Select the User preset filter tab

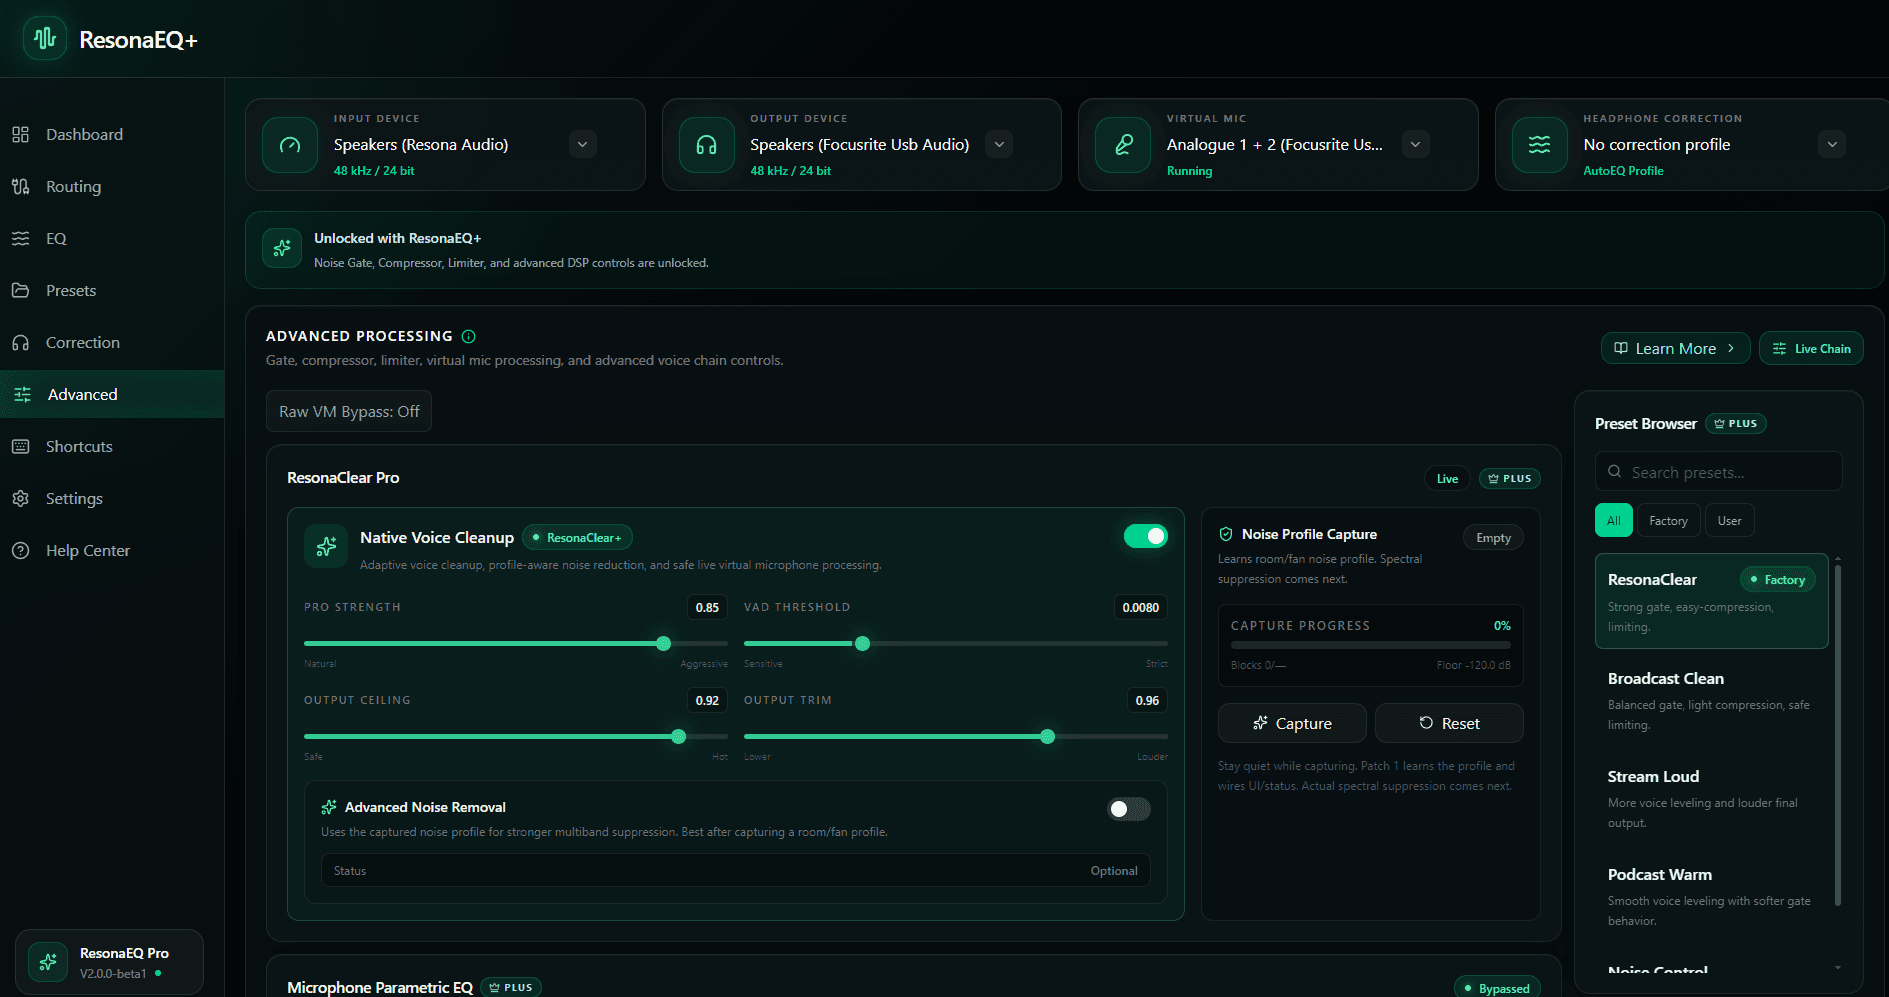pos(1729,520)
